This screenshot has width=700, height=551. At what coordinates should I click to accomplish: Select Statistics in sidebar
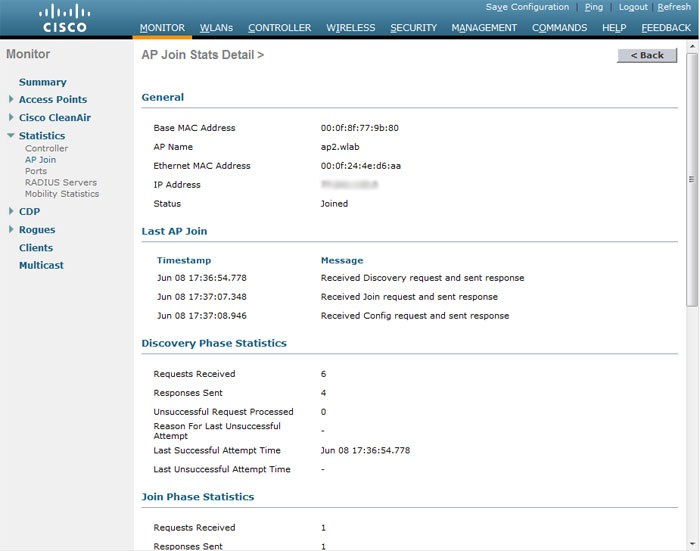pos(42,136)
